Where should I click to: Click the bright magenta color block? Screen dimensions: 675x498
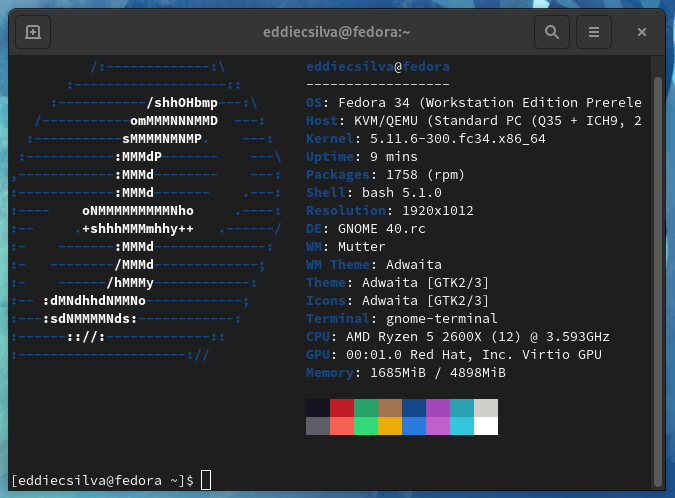438,426
